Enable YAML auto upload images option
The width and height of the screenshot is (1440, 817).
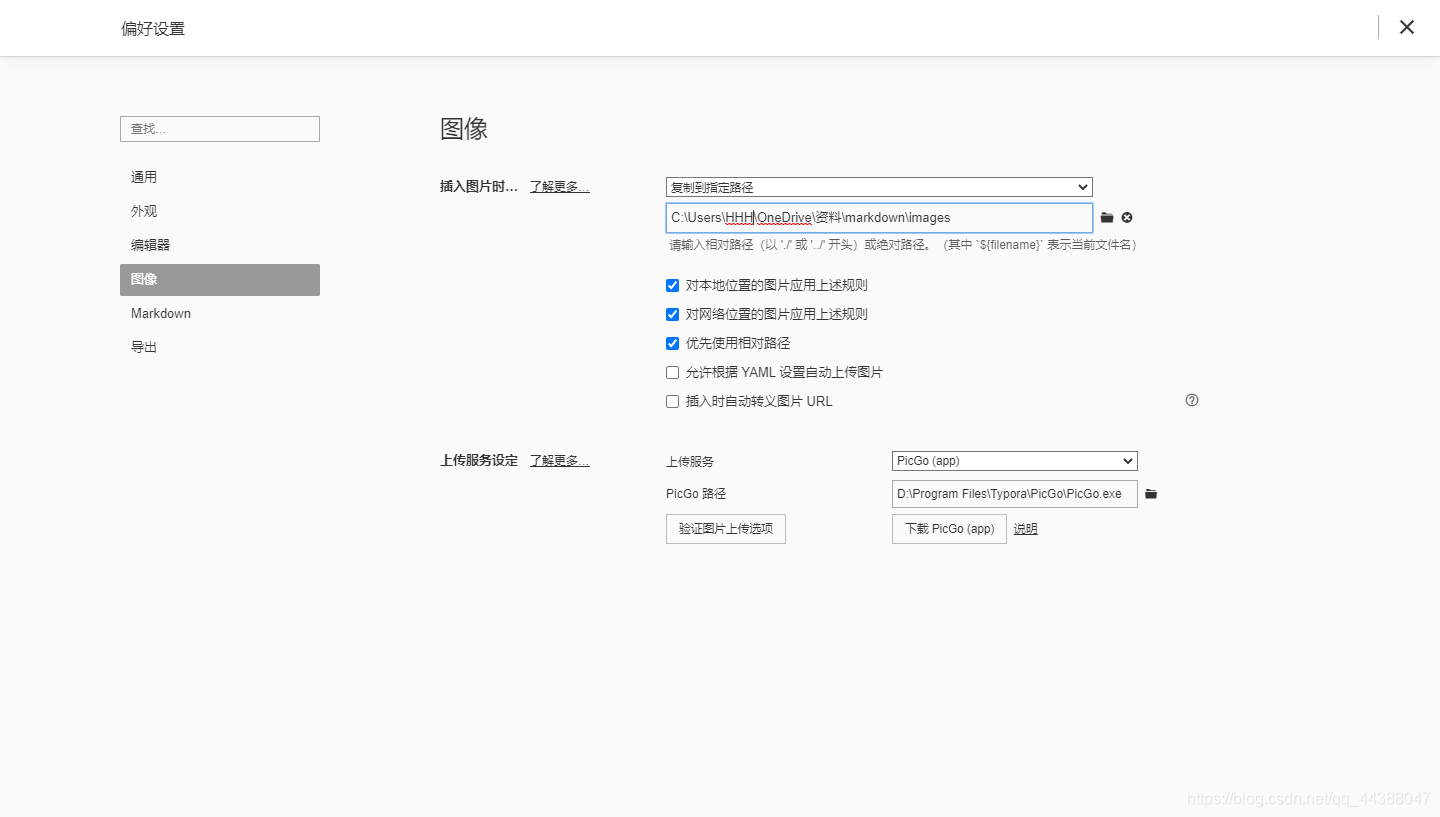[672, 372]
